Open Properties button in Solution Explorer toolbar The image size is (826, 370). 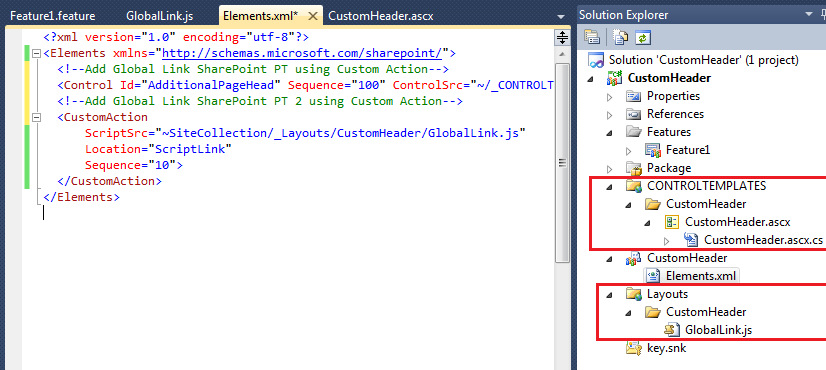[x=592, y=37]
